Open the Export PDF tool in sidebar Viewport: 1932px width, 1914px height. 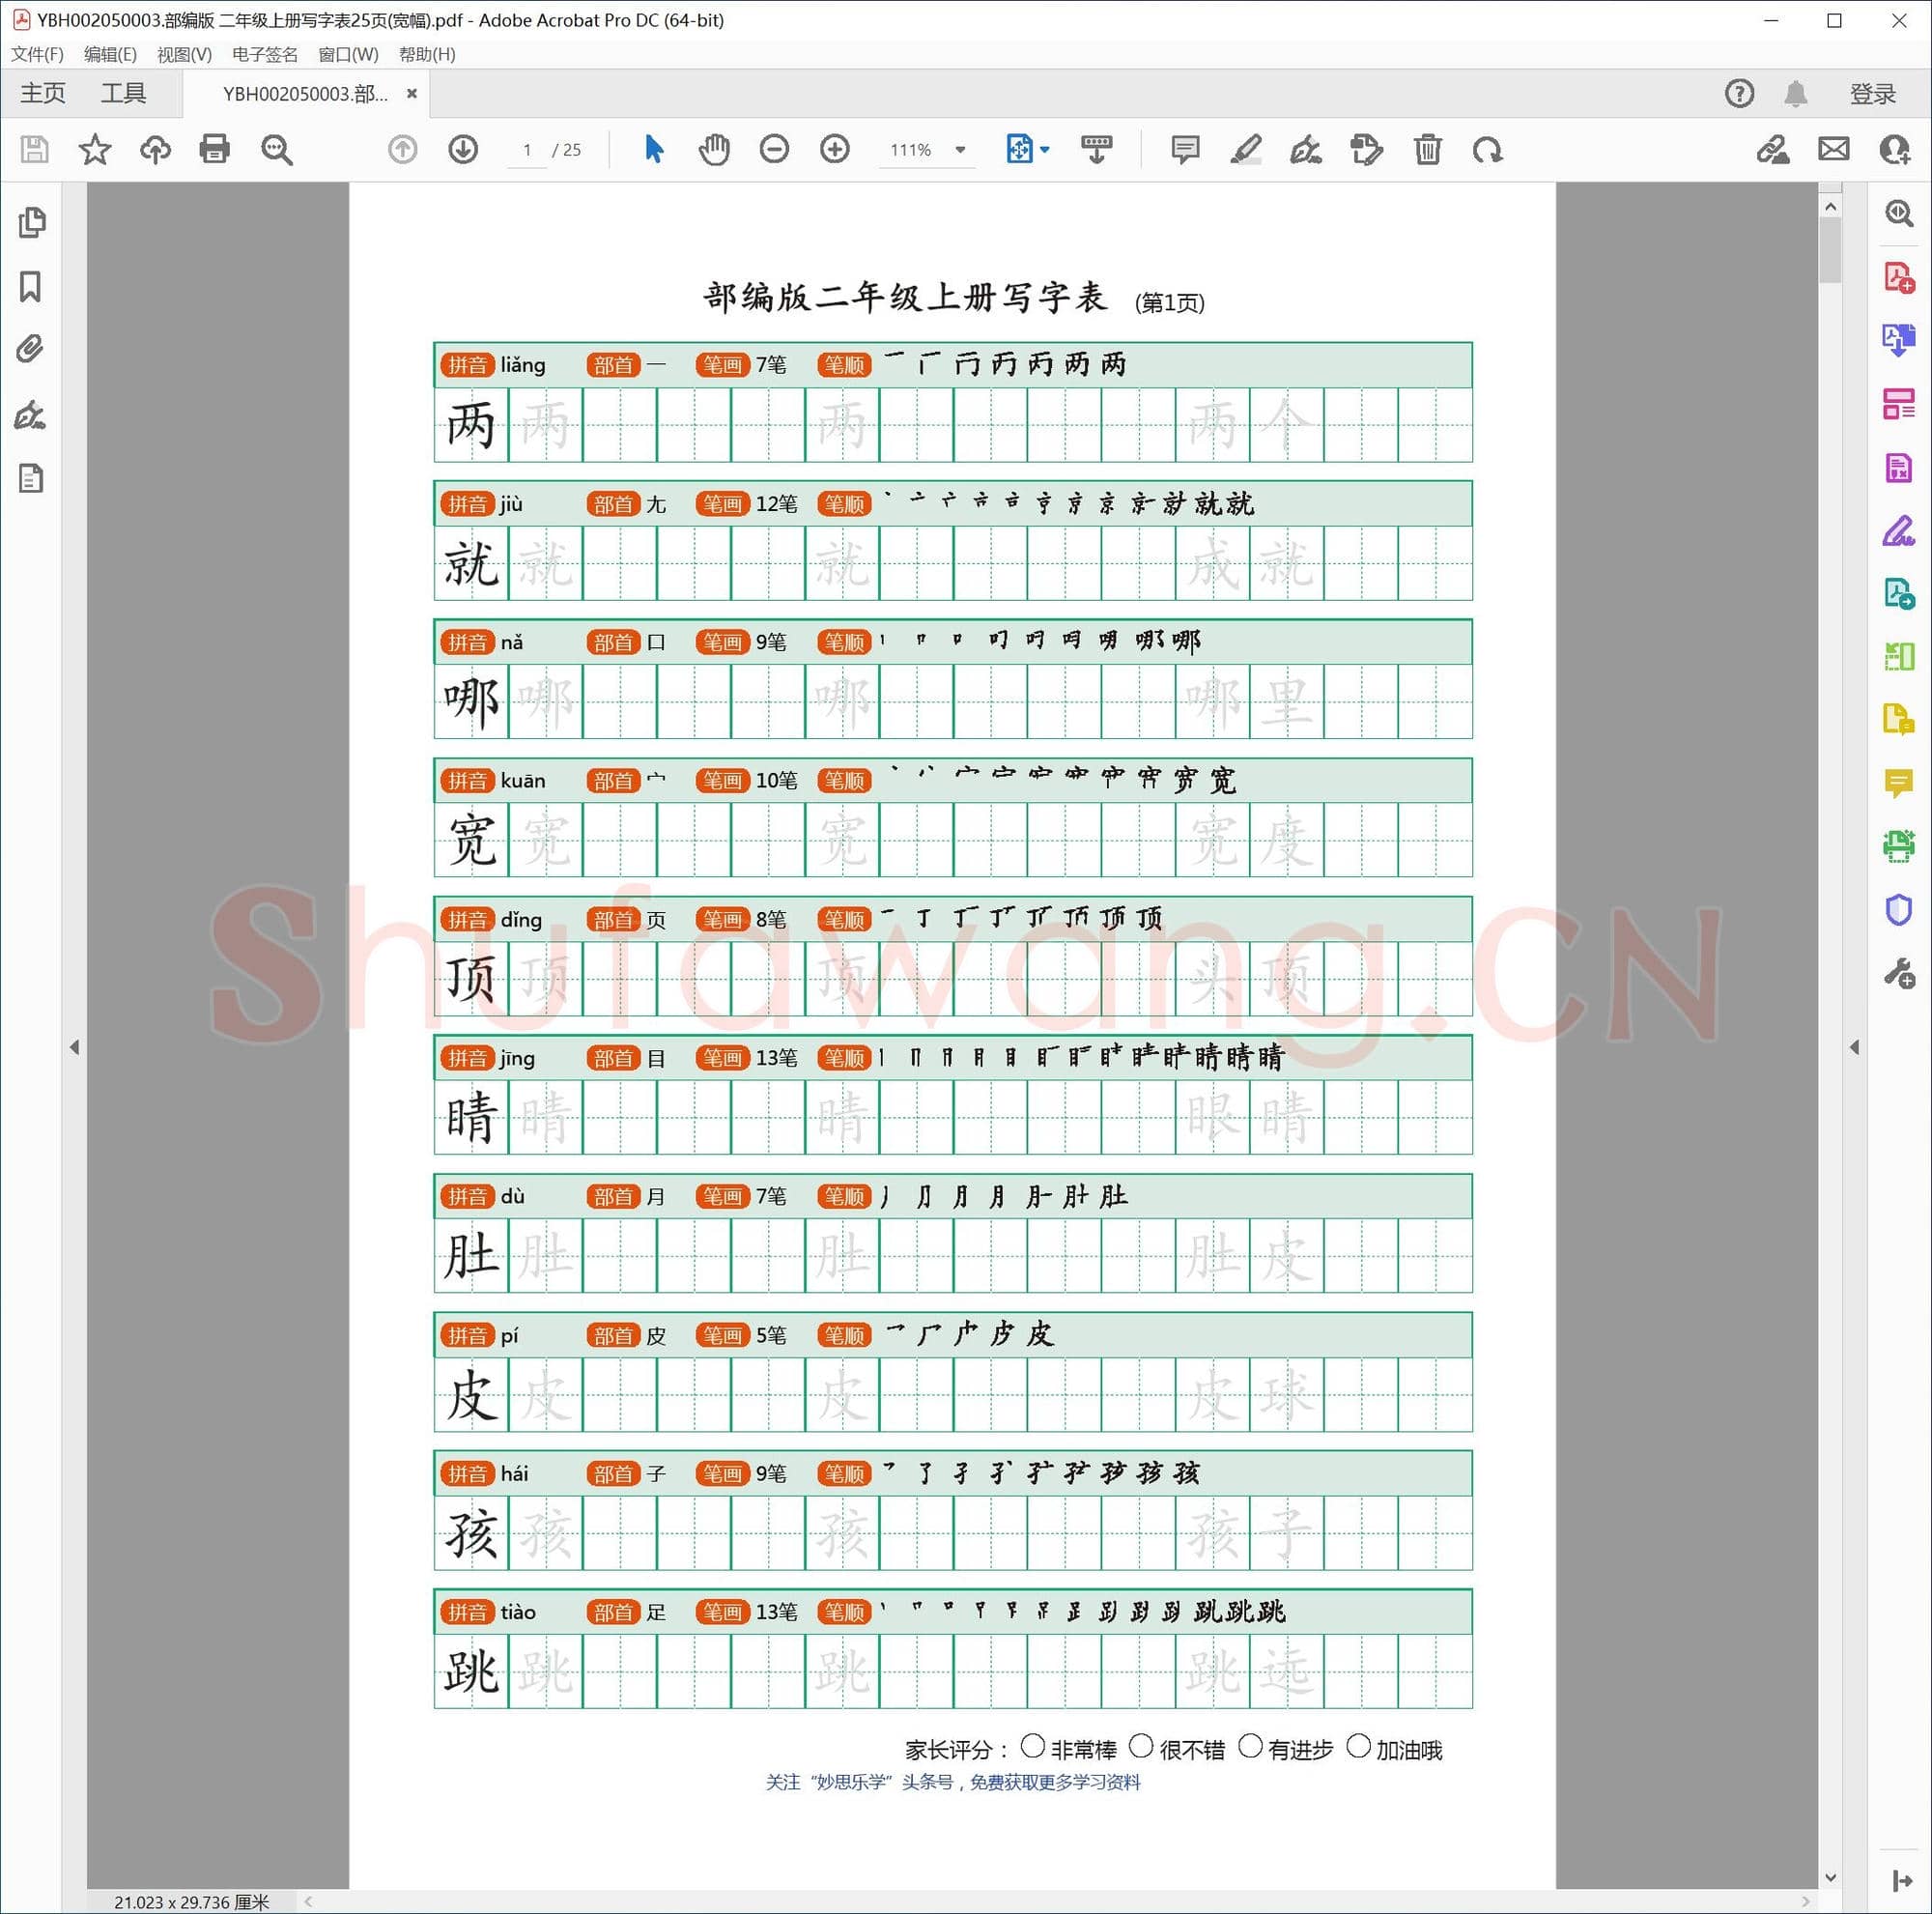coord(1899,340)
